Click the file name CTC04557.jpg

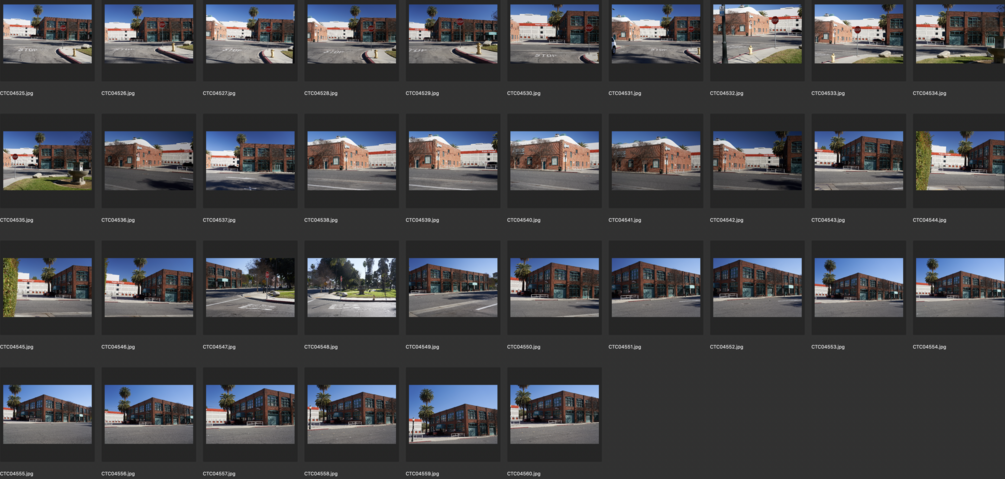pyautogui.click(x=220, y=474)
